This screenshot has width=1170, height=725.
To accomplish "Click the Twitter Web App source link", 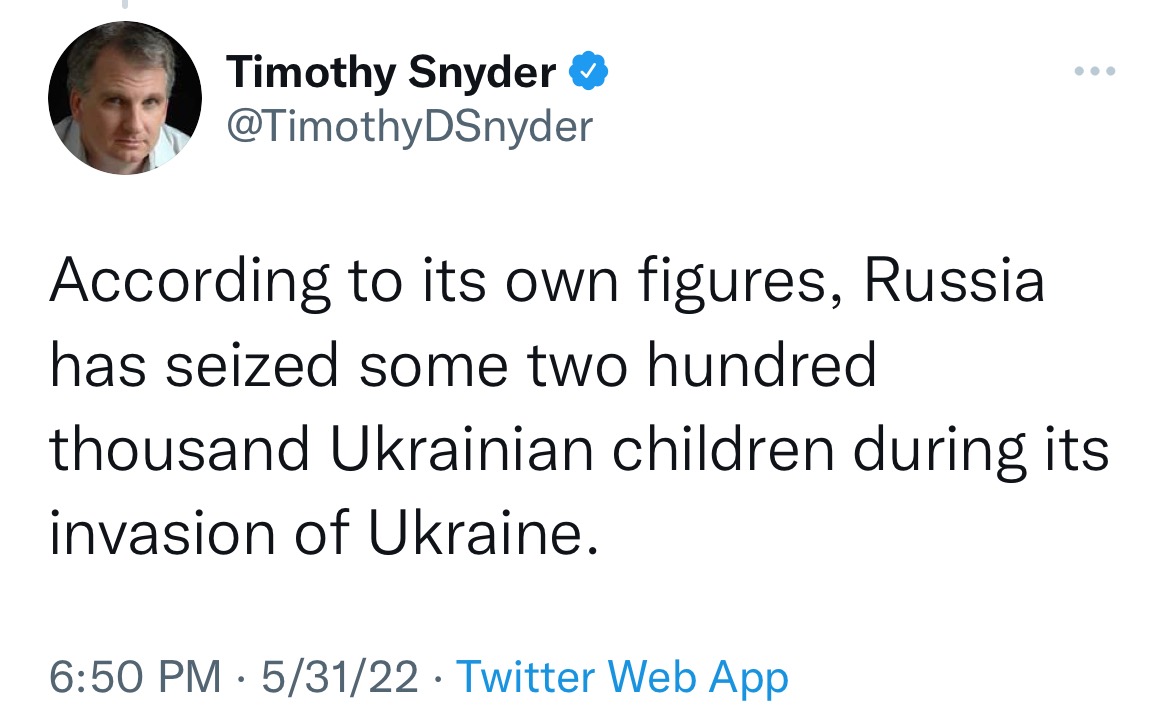I will coord(622,677).
